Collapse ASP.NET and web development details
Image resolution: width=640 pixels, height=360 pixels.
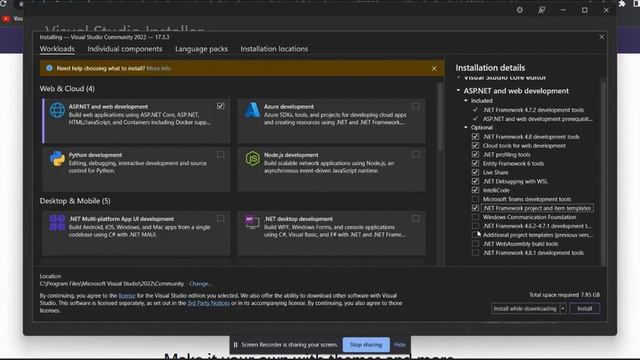click(458, 91)
